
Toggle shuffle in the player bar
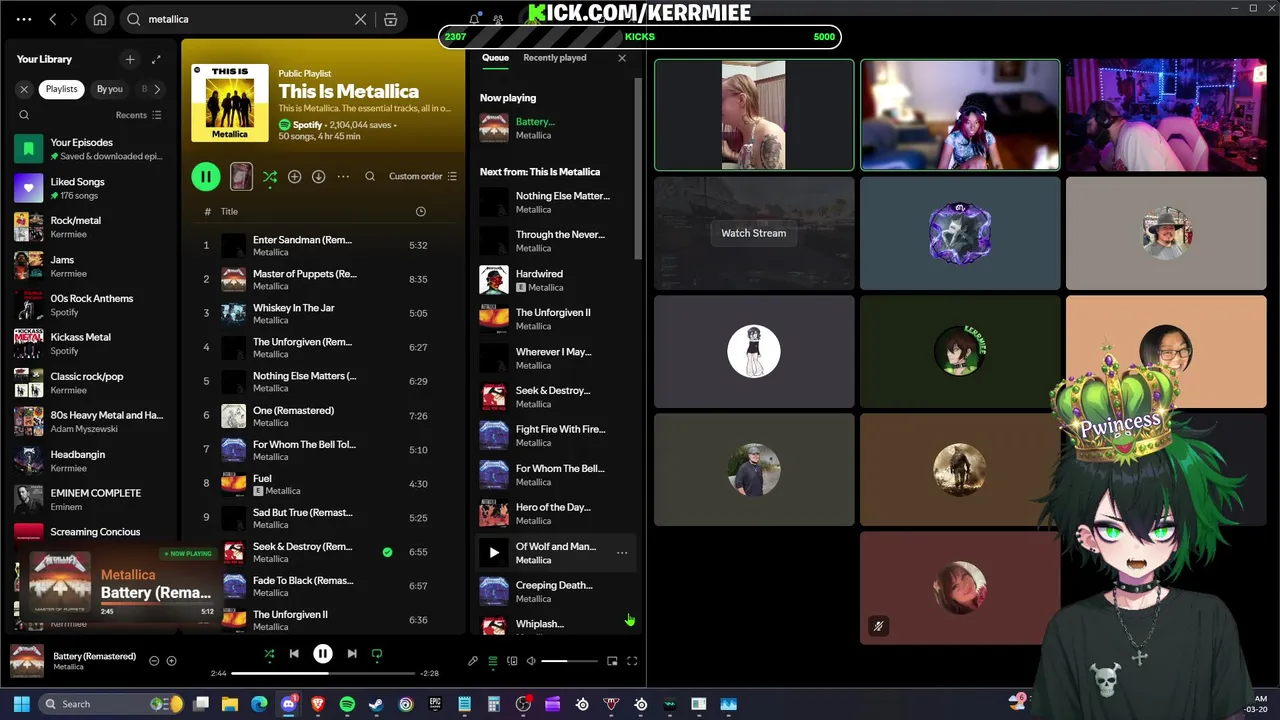click(x=269, y=654)
